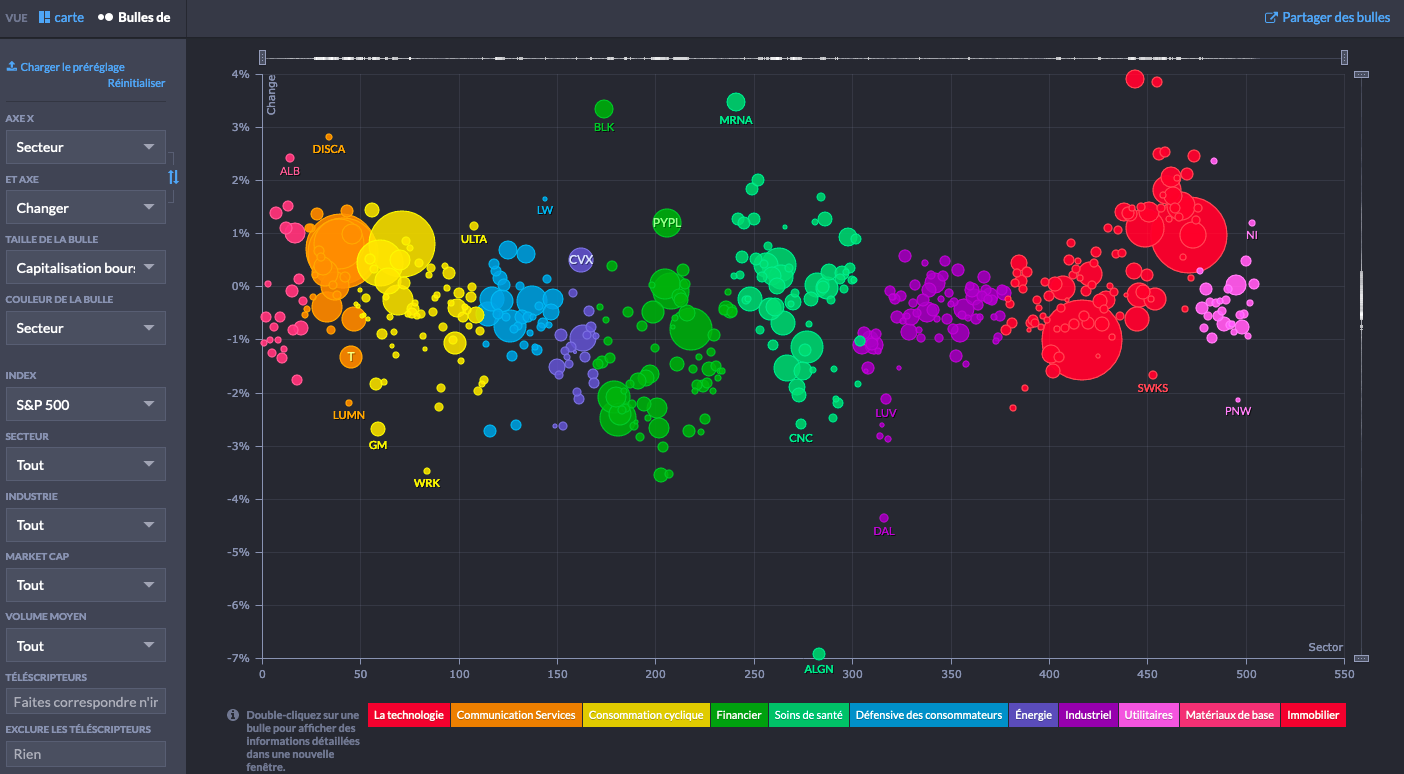Click the map grid icon beside carte

pyautogui.click(x=44, y=17)
